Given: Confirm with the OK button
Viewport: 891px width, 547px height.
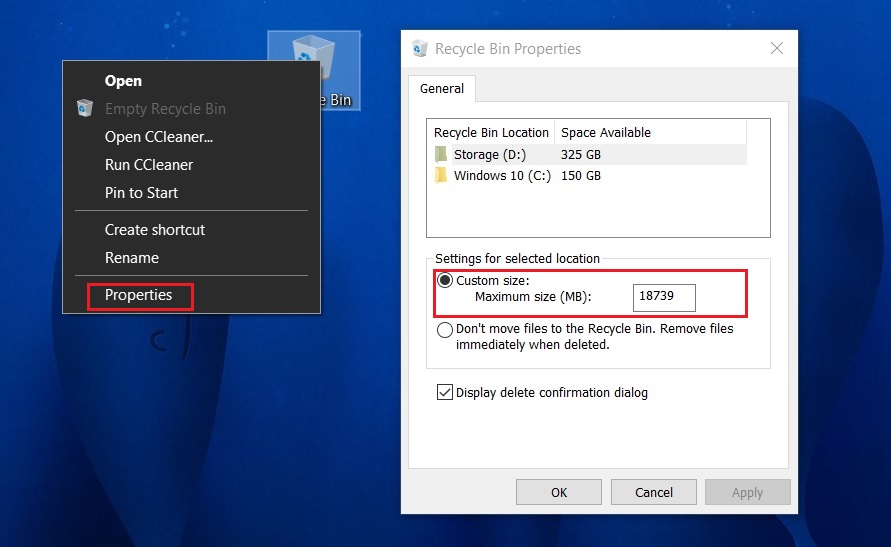Looking at the screenshot, I should [559, 492].
